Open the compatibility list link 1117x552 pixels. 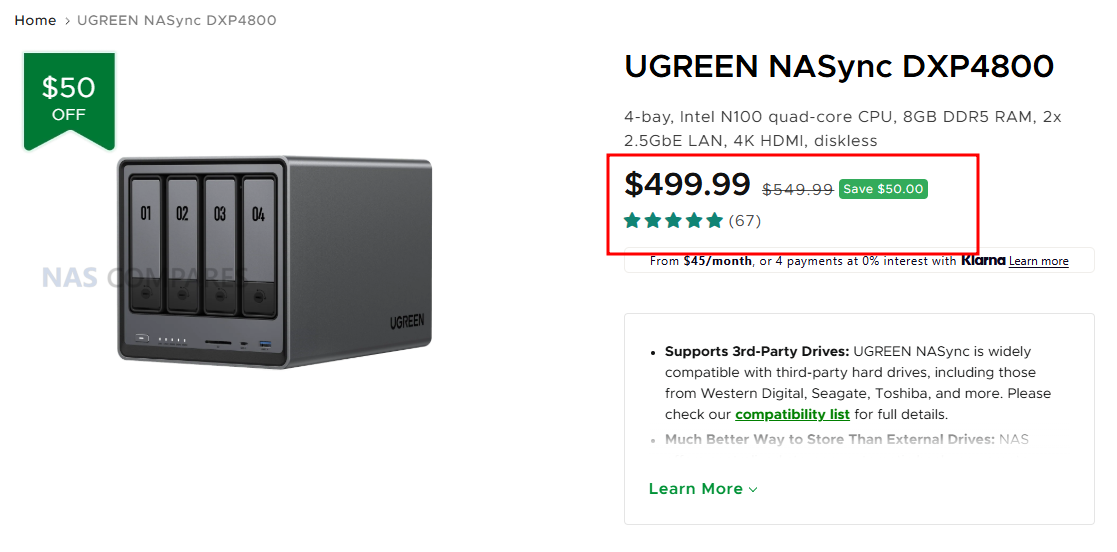coord(792,414)
